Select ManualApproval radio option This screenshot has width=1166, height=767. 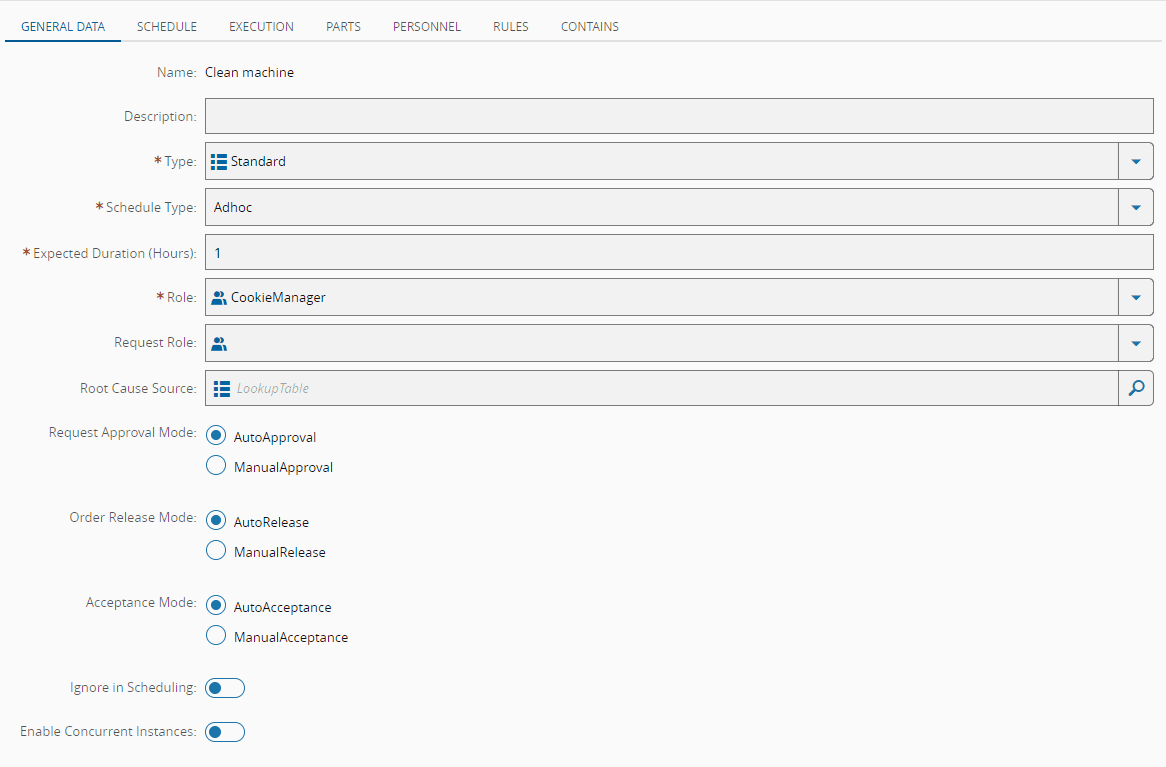216,466
